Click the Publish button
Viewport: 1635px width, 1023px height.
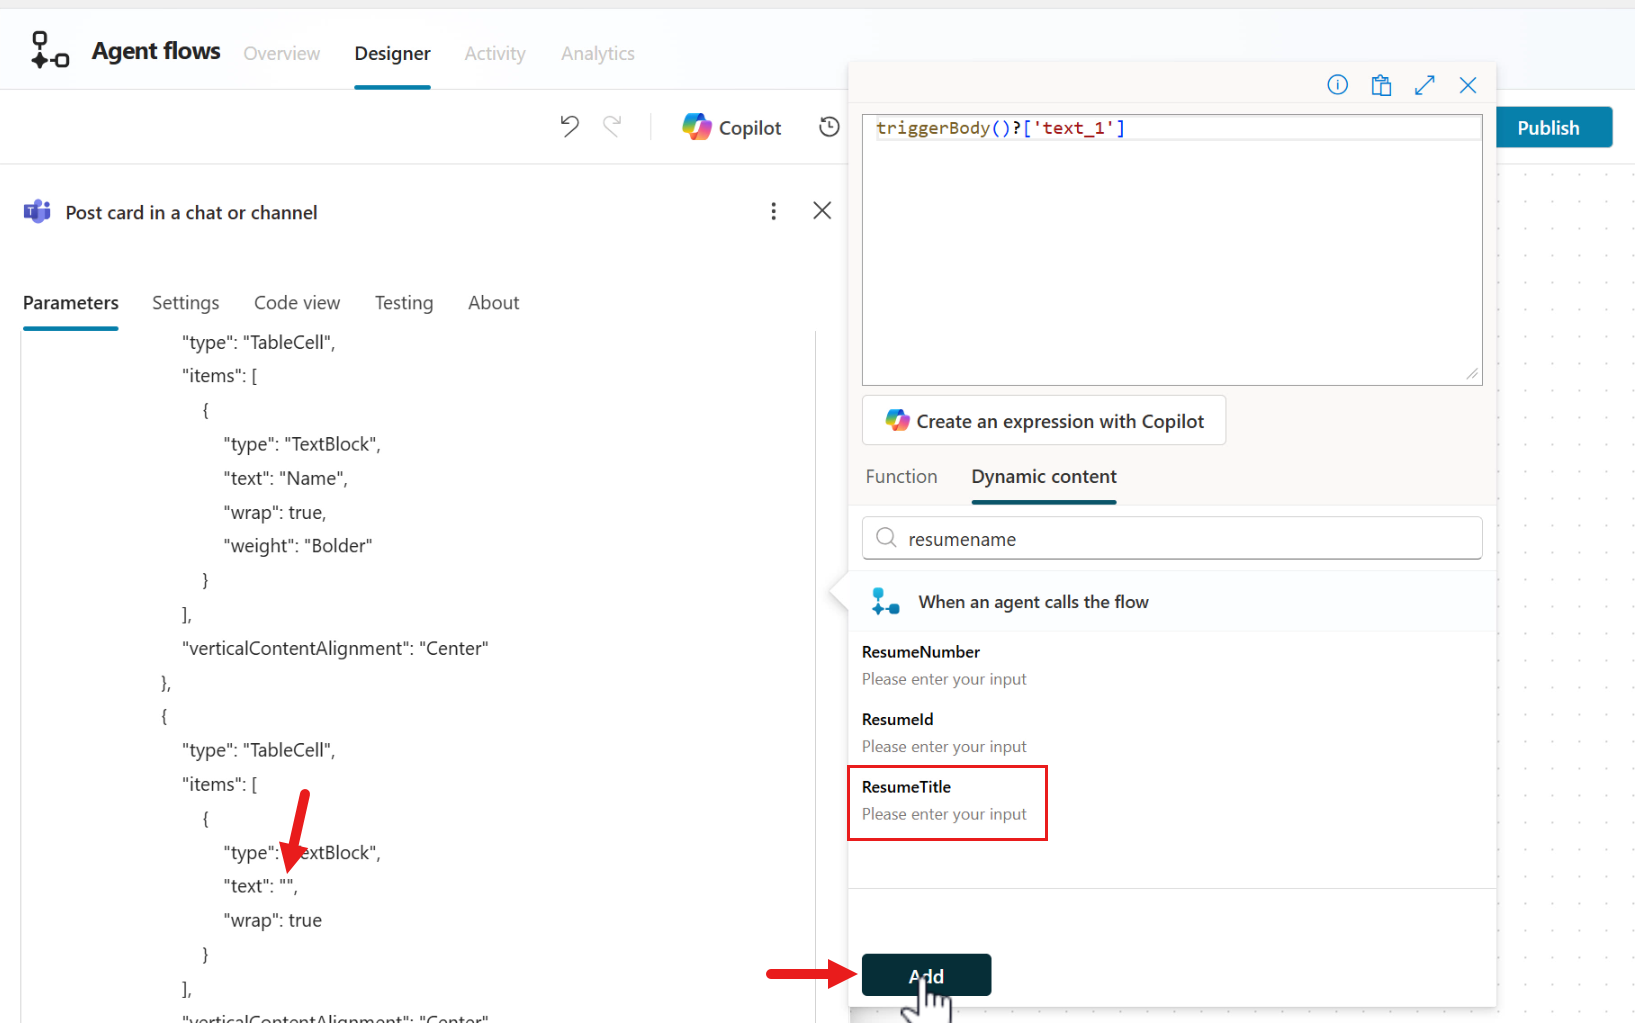coord(1548,128)
